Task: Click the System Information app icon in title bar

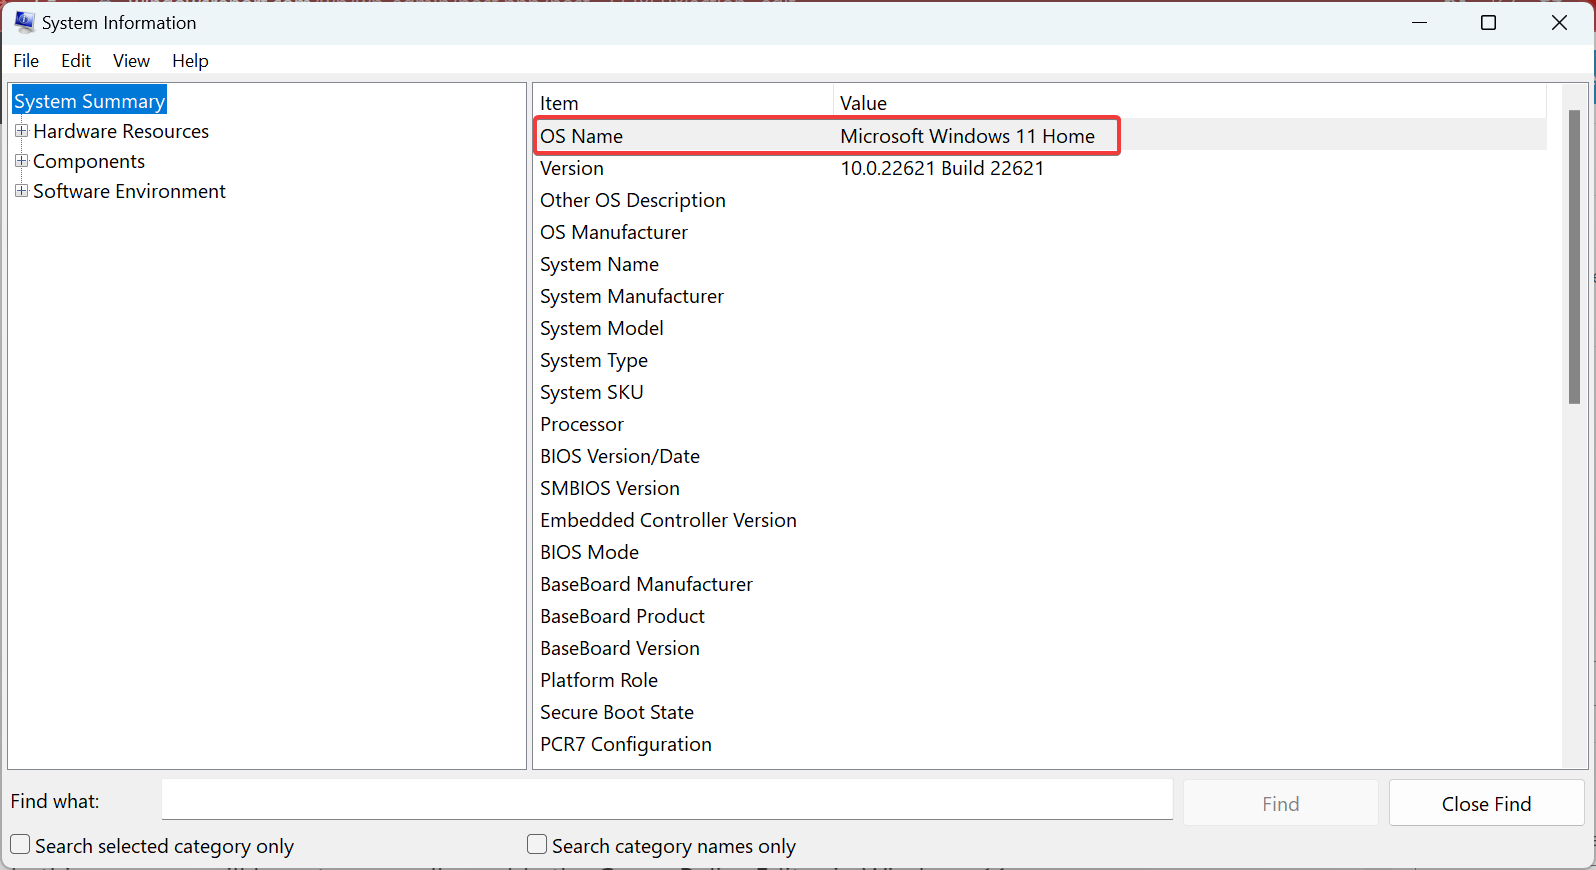Action: (24, 22)
